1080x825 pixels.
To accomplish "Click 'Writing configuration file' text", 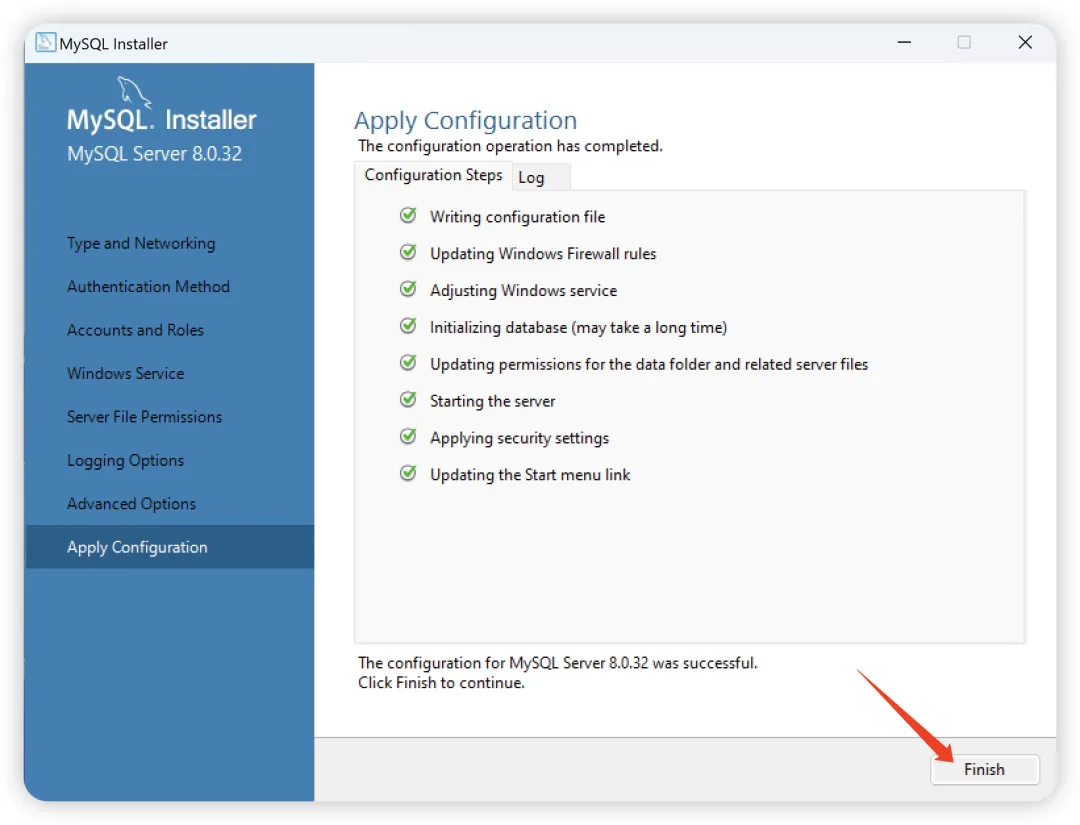I will (x=517, y=217).
